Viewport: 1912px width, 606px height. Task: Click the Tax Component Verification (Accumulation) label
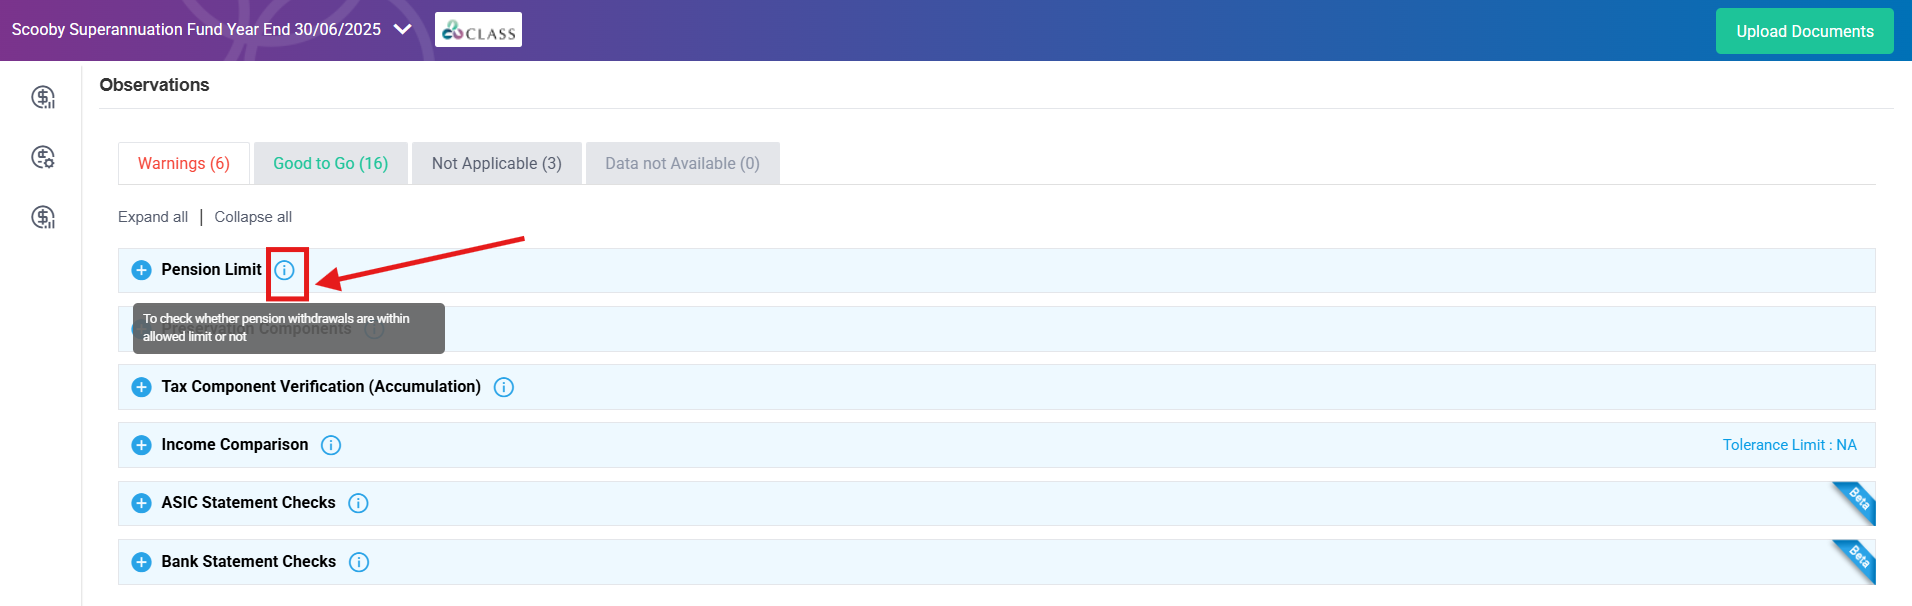coord(321,387)
